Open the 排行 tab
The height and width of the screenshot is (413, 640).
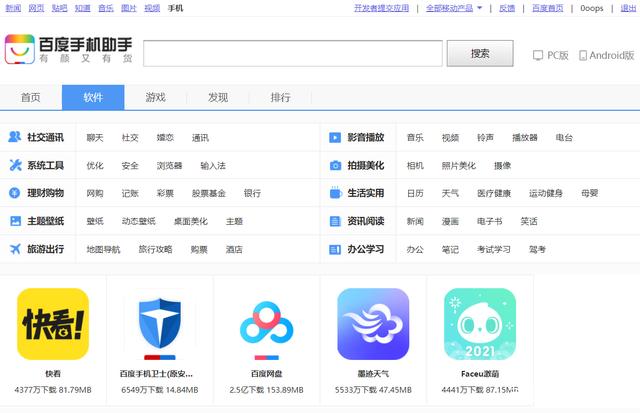click(x=280, y=97)
